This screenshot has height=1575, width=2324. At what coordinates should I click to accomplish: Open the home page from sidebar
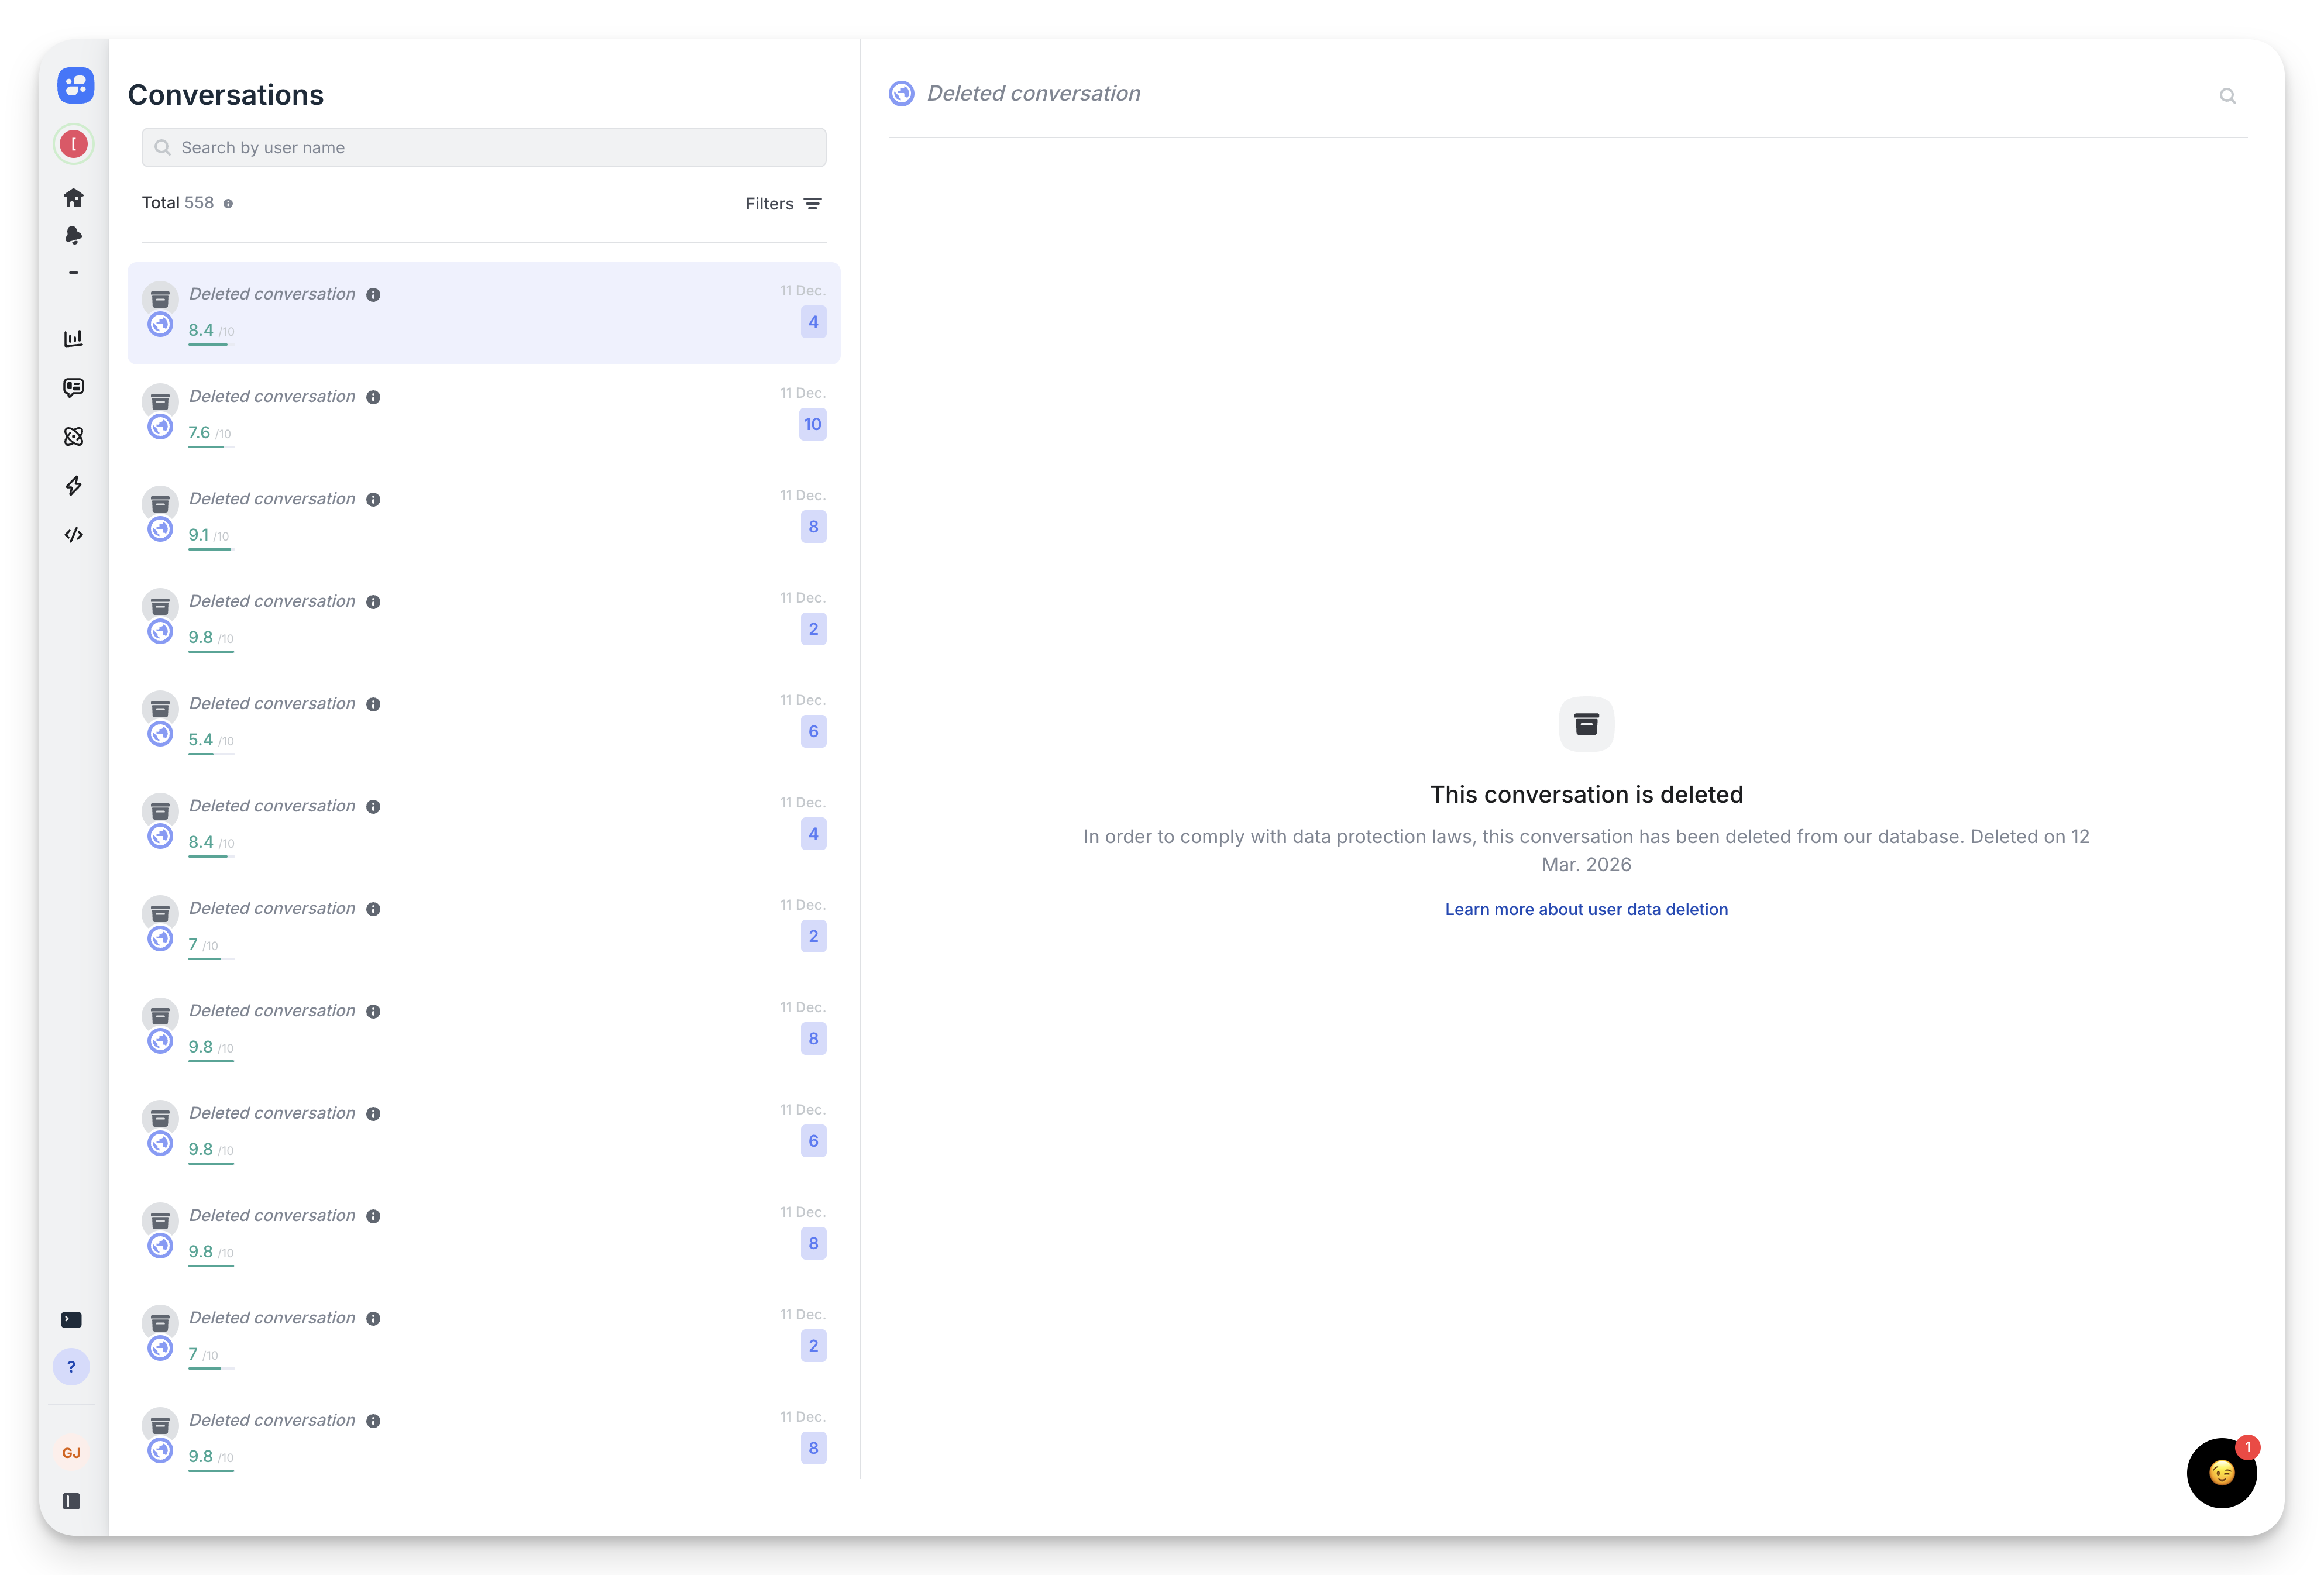click(73, 198)
